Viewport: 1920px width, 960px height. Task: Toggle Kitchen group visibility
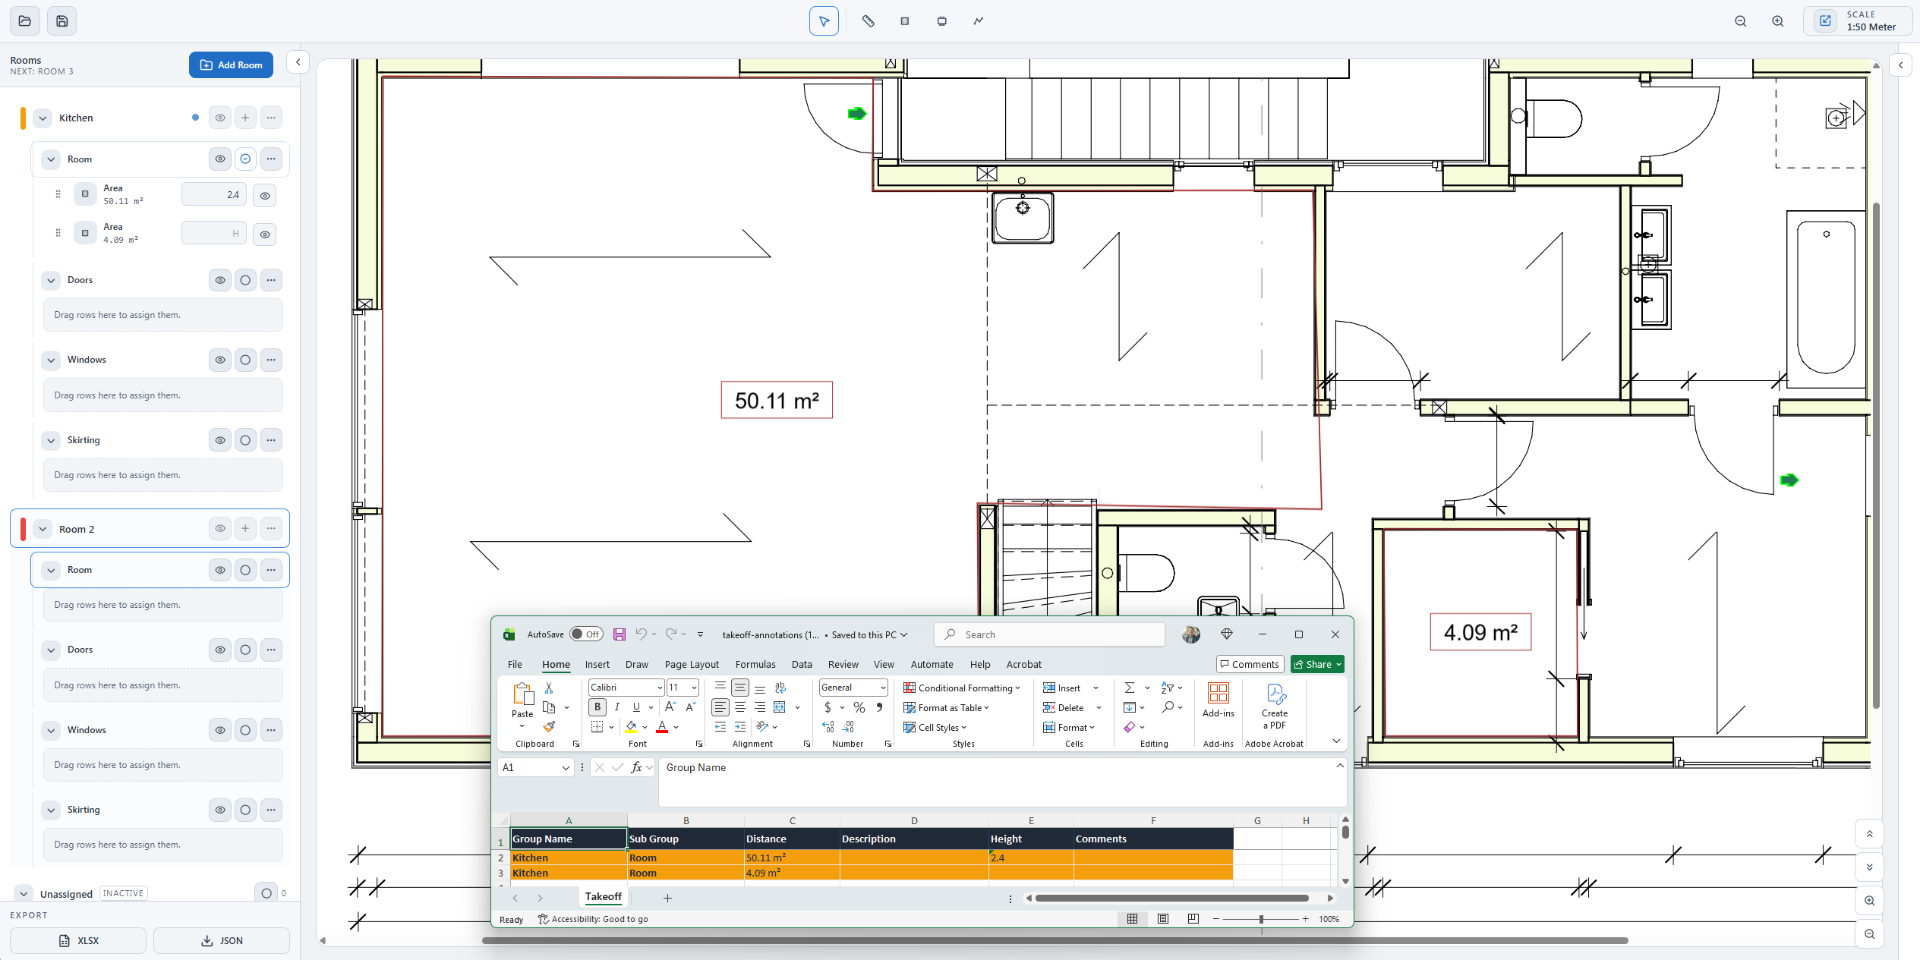[x=220, y=118]
